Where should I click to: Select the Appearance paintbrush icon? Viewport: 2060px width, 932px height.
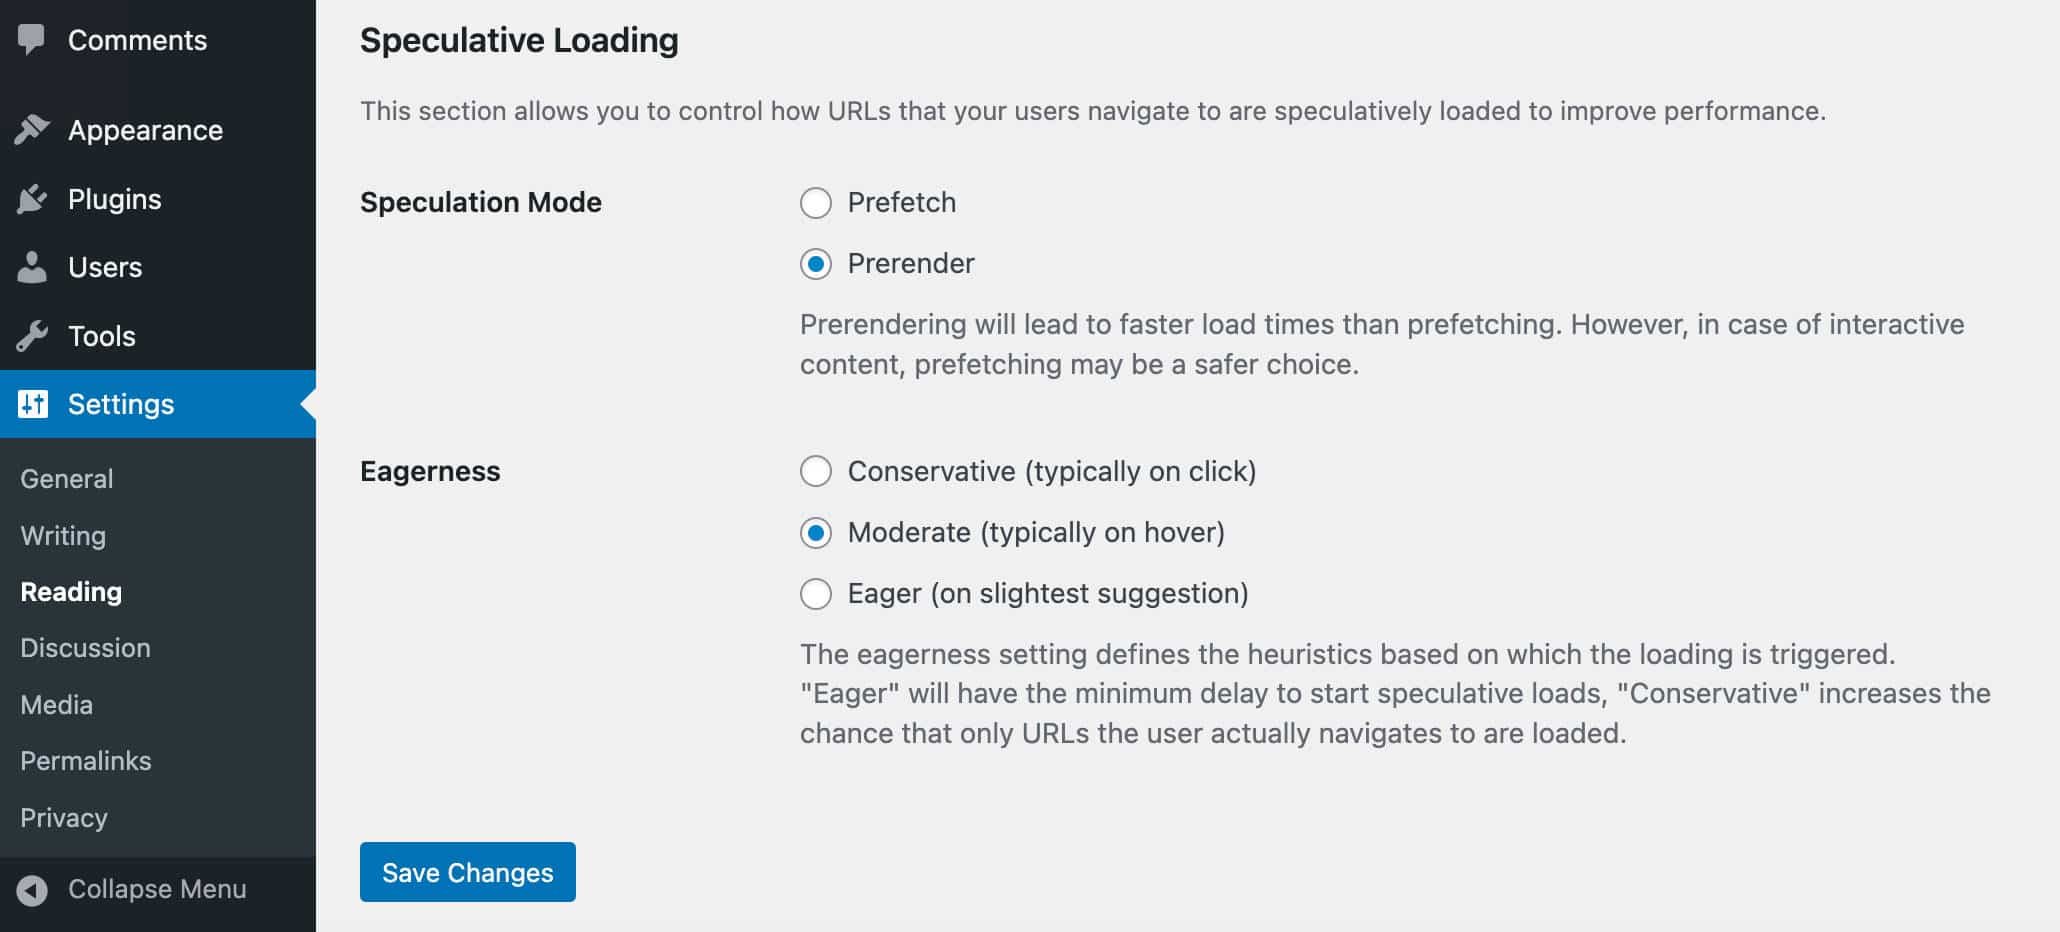(x=32, y=130)
